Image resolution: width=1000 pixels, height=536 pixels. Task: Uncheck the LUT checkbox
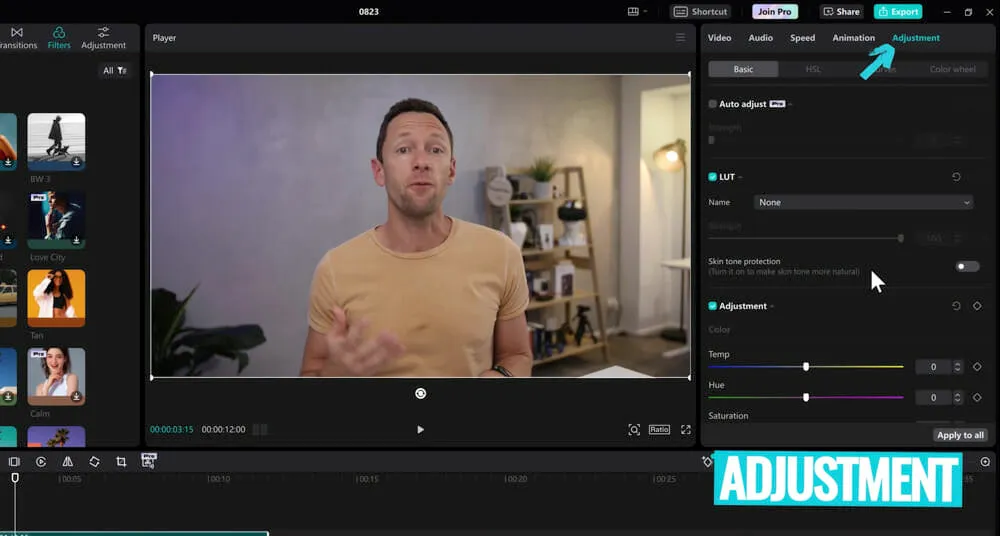pyautogui.click(x=713, y=177)
